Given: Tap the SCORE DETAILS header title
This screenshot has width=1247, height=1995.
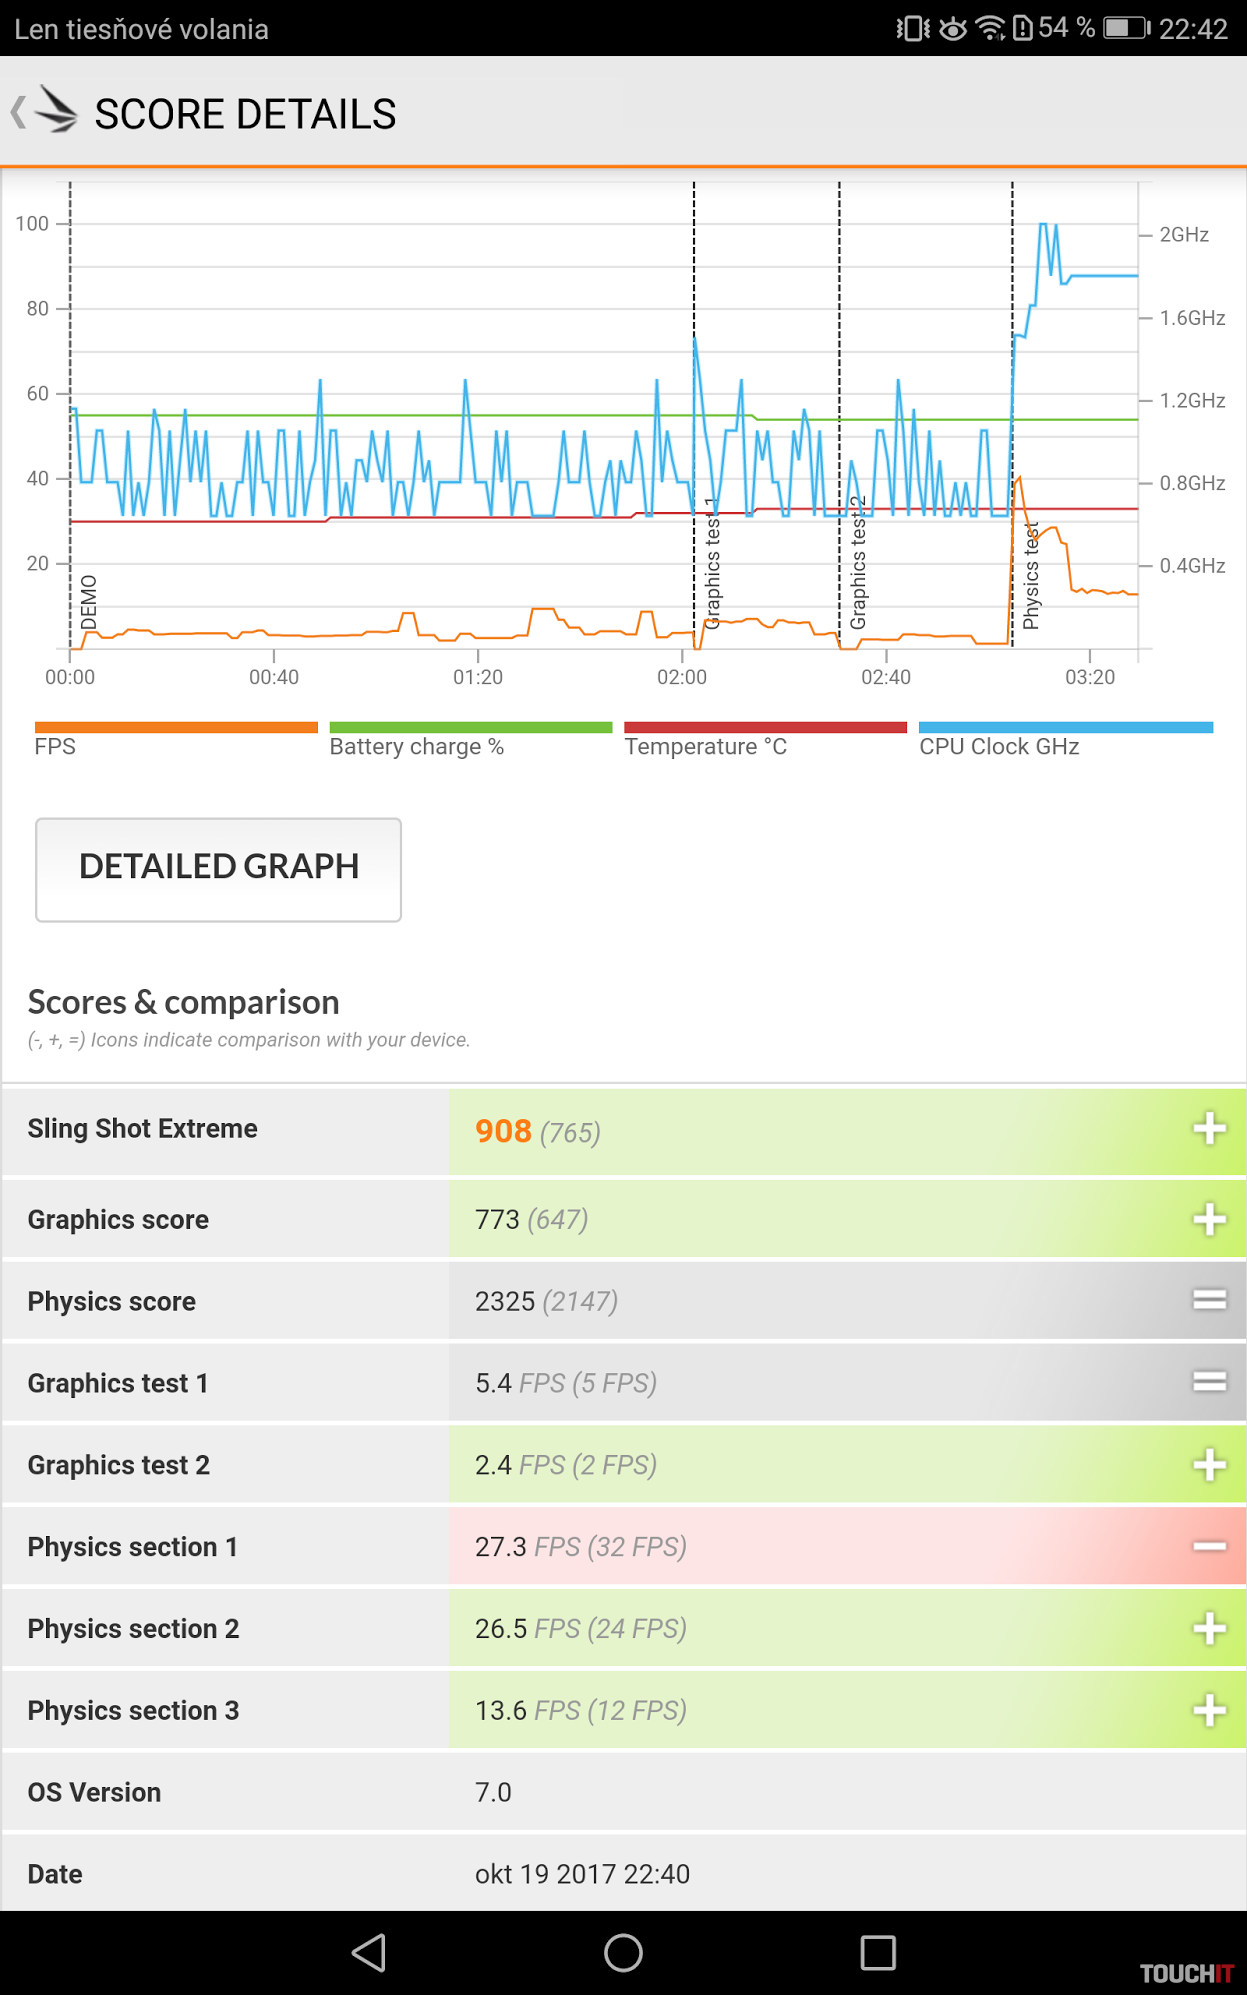Looking at the screenshot, I should (x=245, y=114).
